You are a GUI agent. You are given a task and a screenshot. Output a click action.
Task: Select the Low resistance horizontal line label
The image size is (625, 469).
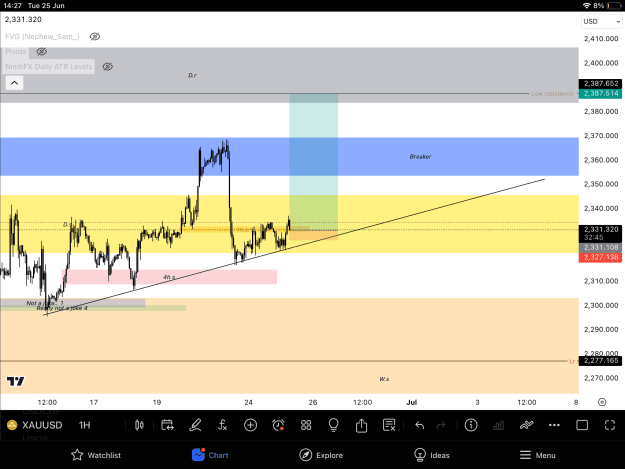[552, 94]
